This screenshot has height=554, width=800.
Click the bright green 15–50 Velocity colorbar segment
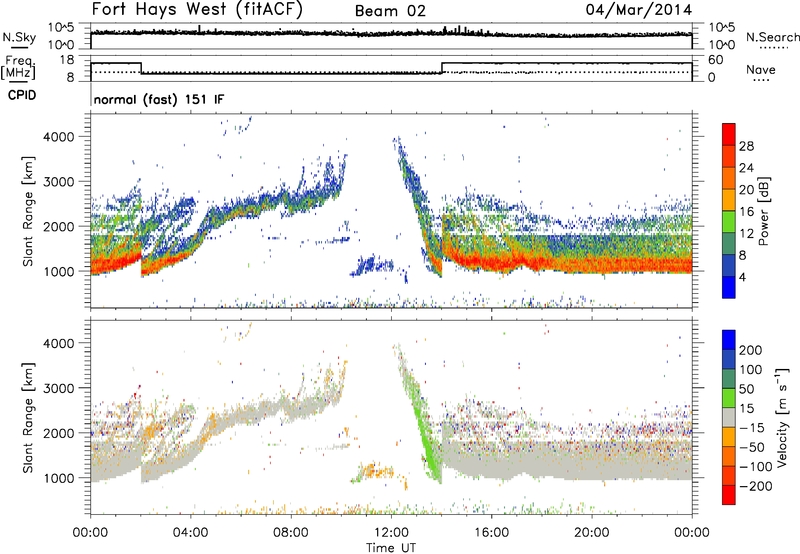pyautogui.click(x=729, y=398)
